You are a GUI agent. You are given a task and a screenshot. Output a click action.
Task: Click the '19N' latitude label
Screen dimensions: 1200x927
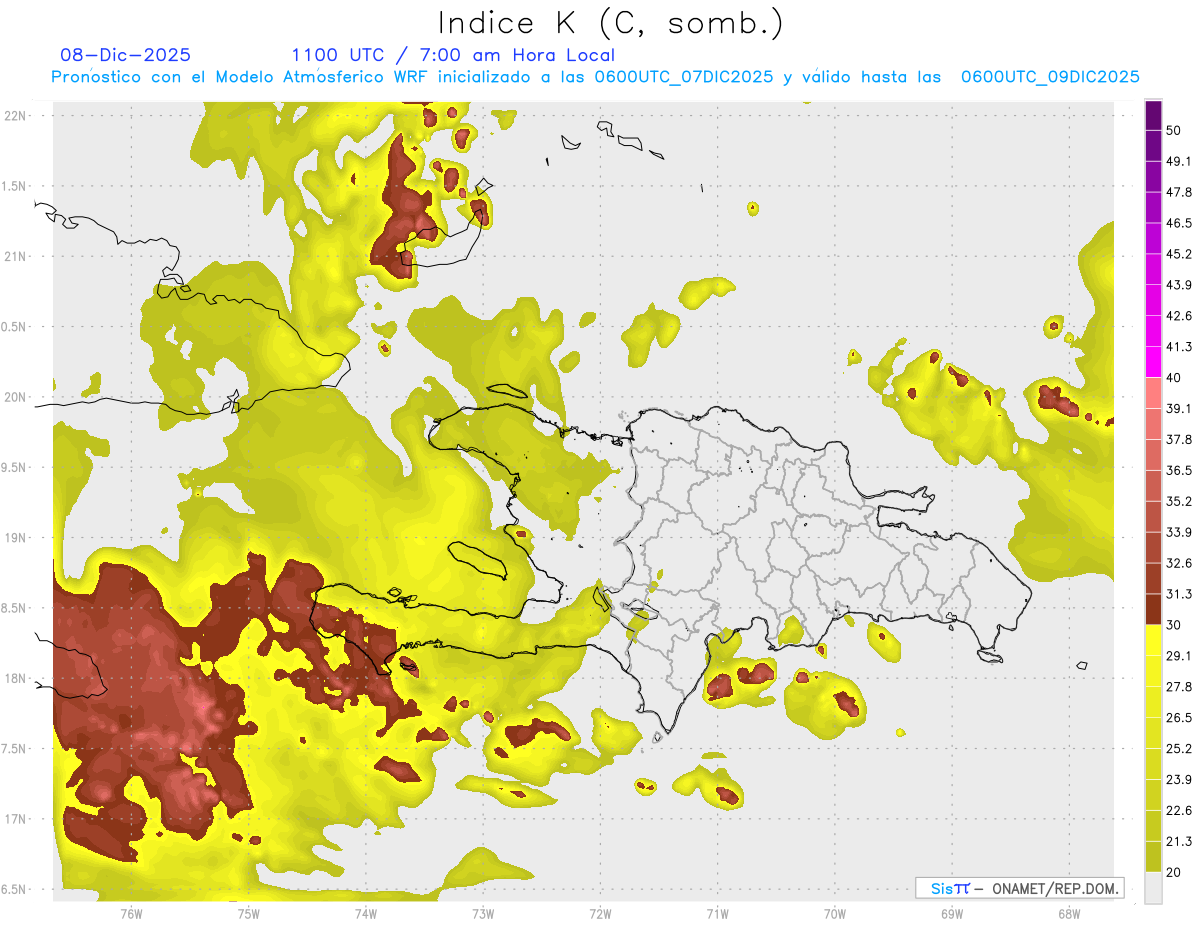[x=15, y=538]
